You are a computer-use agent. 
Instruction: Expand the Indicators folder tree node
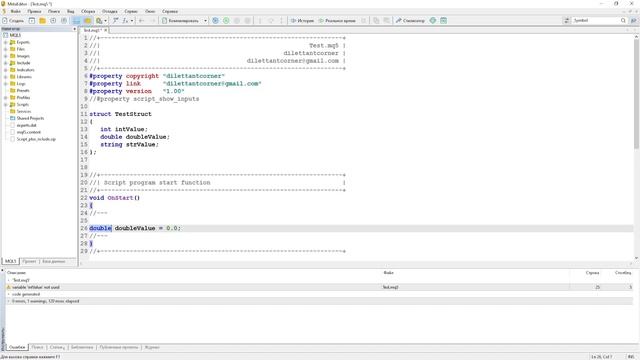6,70
